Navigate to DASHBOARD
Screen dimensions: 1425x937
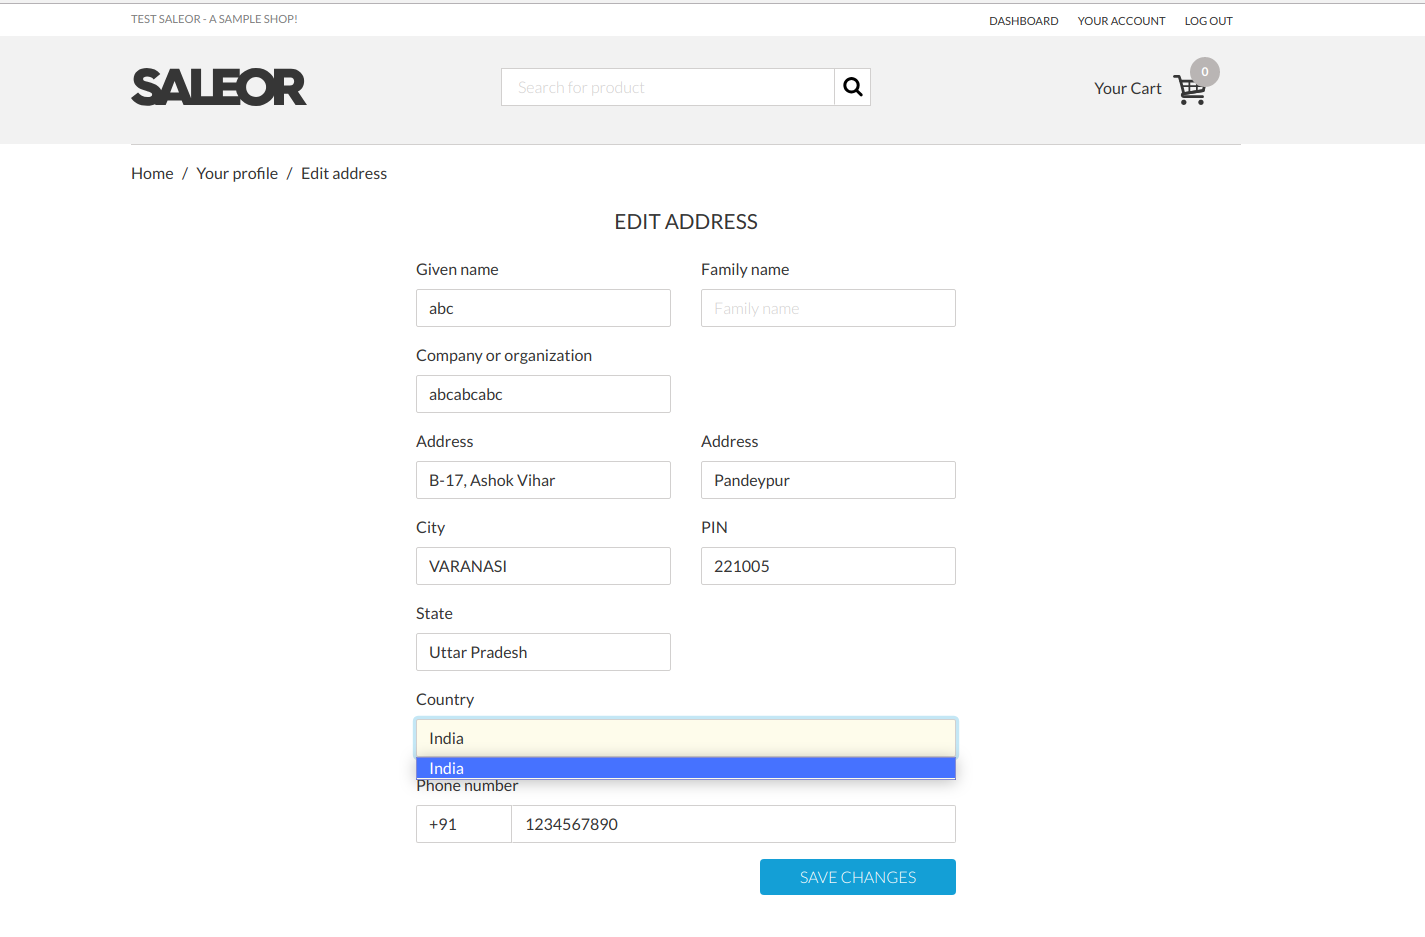(1023, 20)
